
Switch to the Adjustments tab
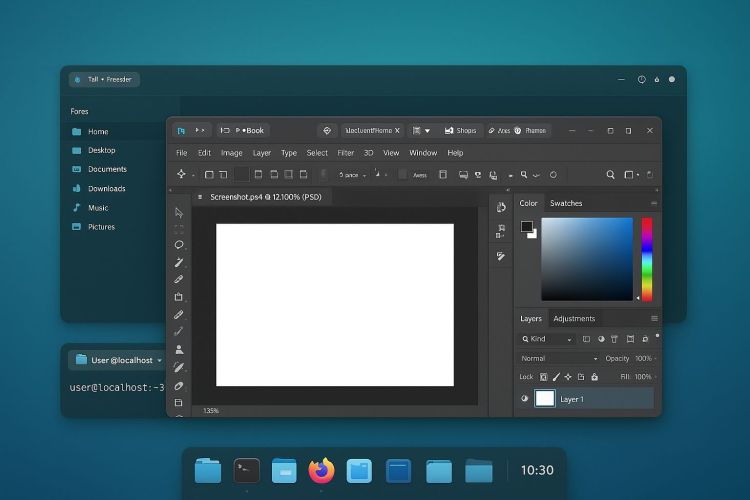pyautogui.click(x=574, y=319)
